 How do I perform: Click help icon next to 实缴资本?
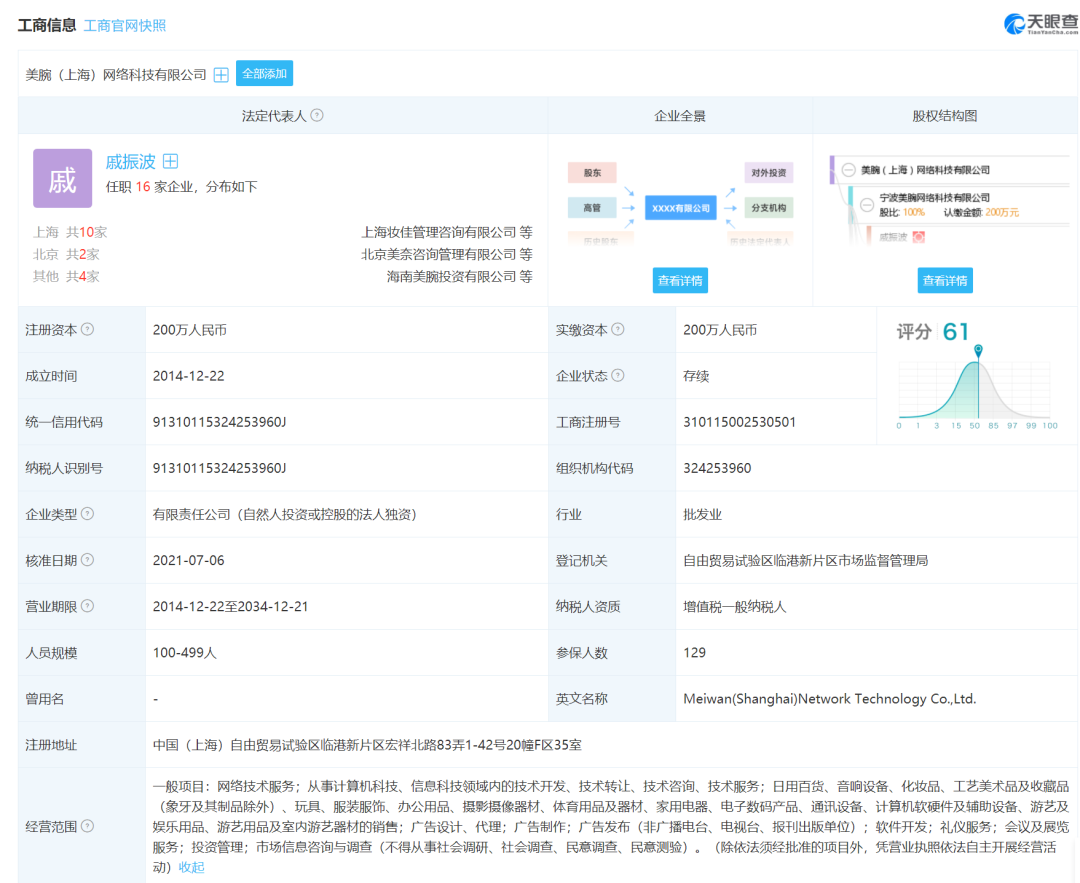coord(618,329)
